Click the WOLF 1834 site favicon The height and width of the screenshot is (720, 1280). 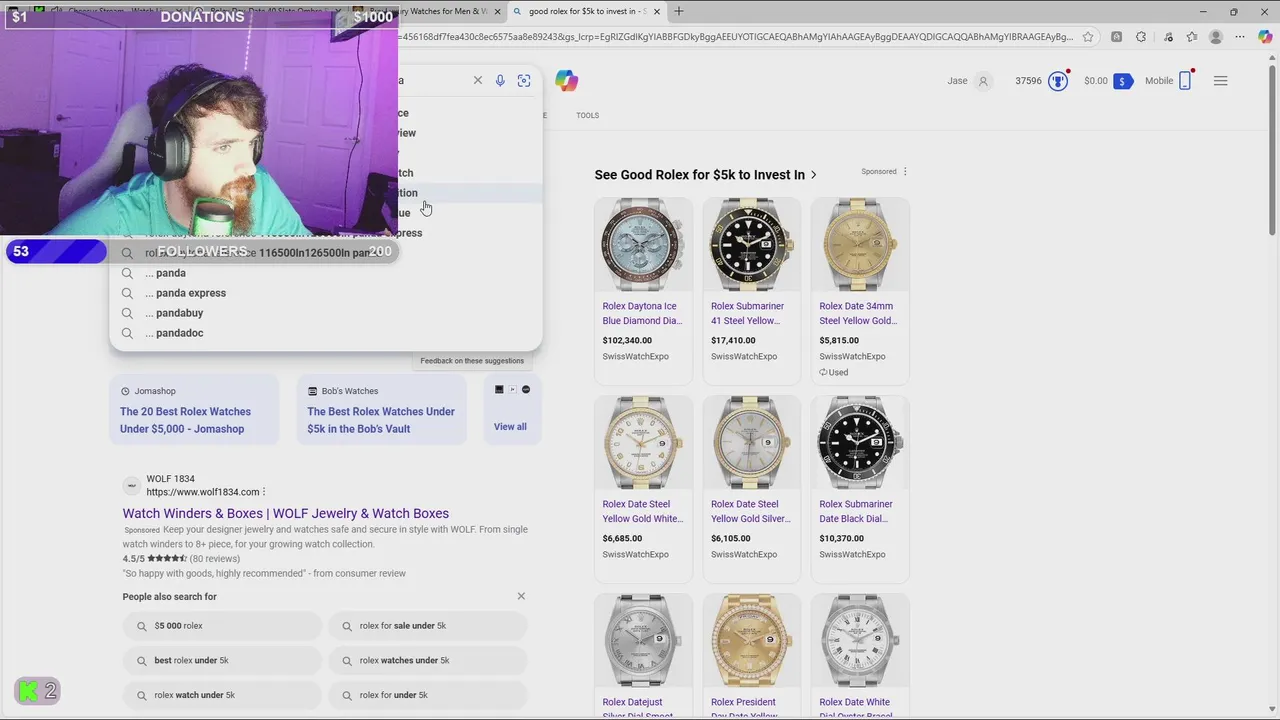coord(131,486)
